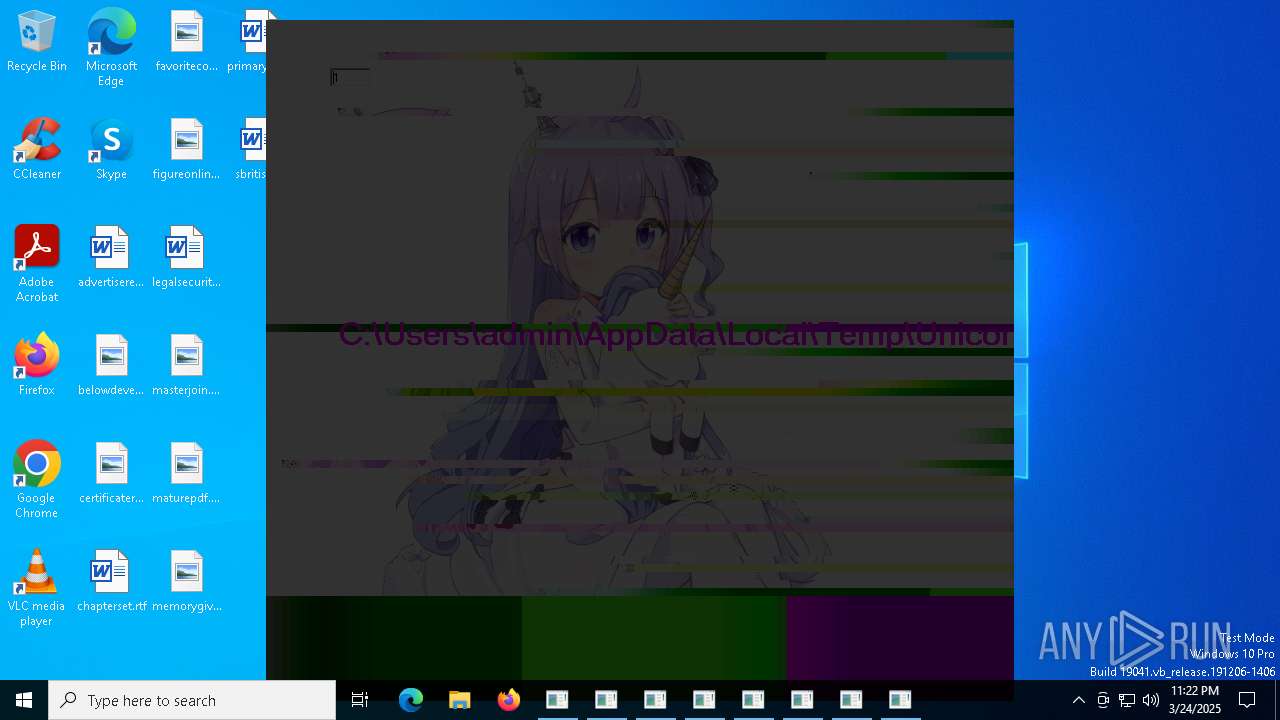1280x720 pixels.
Task: Select the figureonlin... image file
Action: pyautogui.click(x=187, y=150)
